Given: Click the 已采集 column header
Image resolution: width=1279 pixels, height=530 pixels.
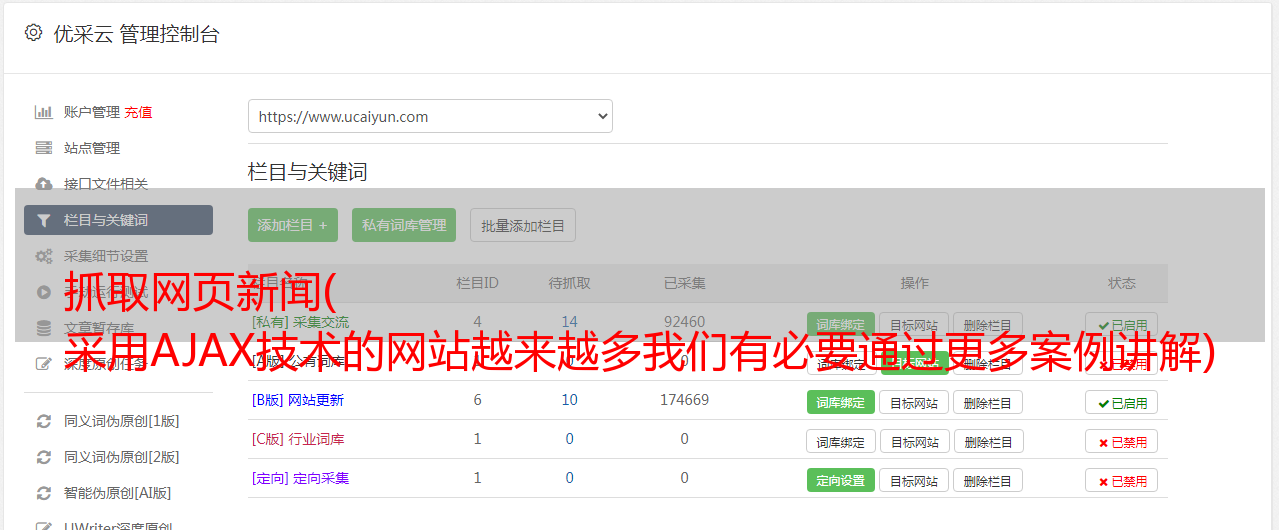Looking at the screenshot, I should pos(685,283).
